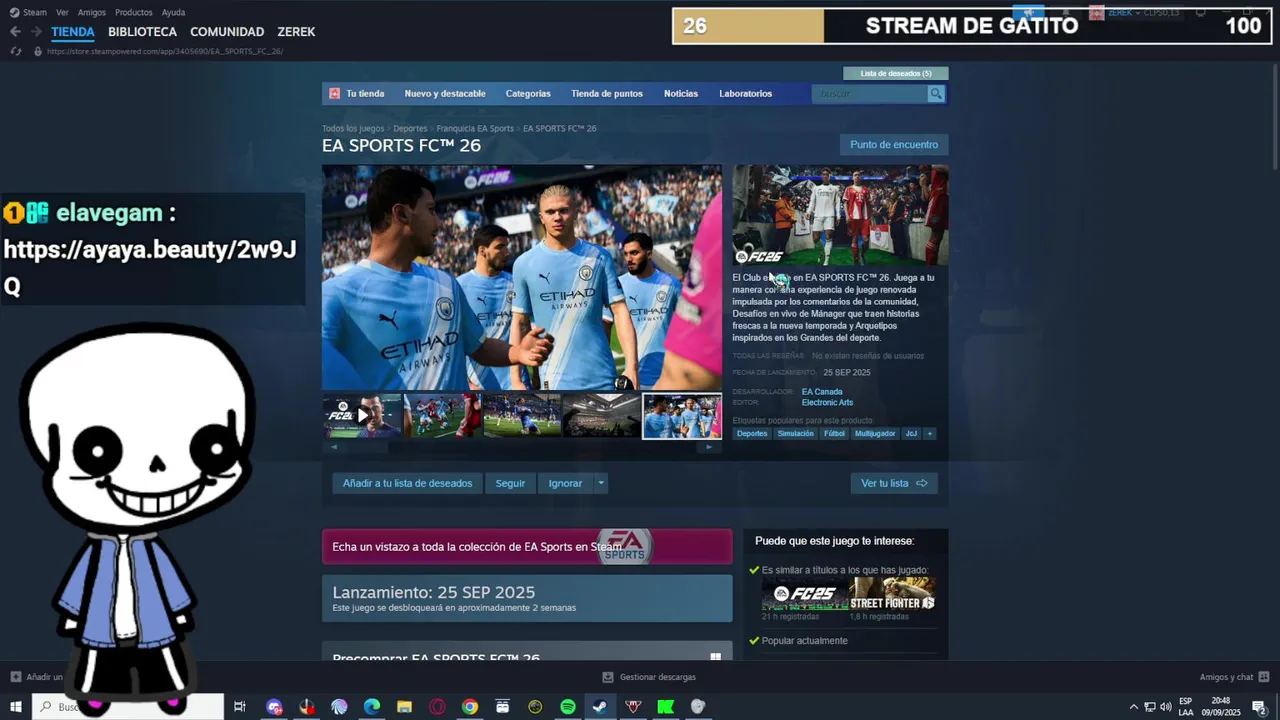This screenshot has width=1280, height=720.
Task: Open Microsoft Edge from the taskbar
Action: click(372, 707)
